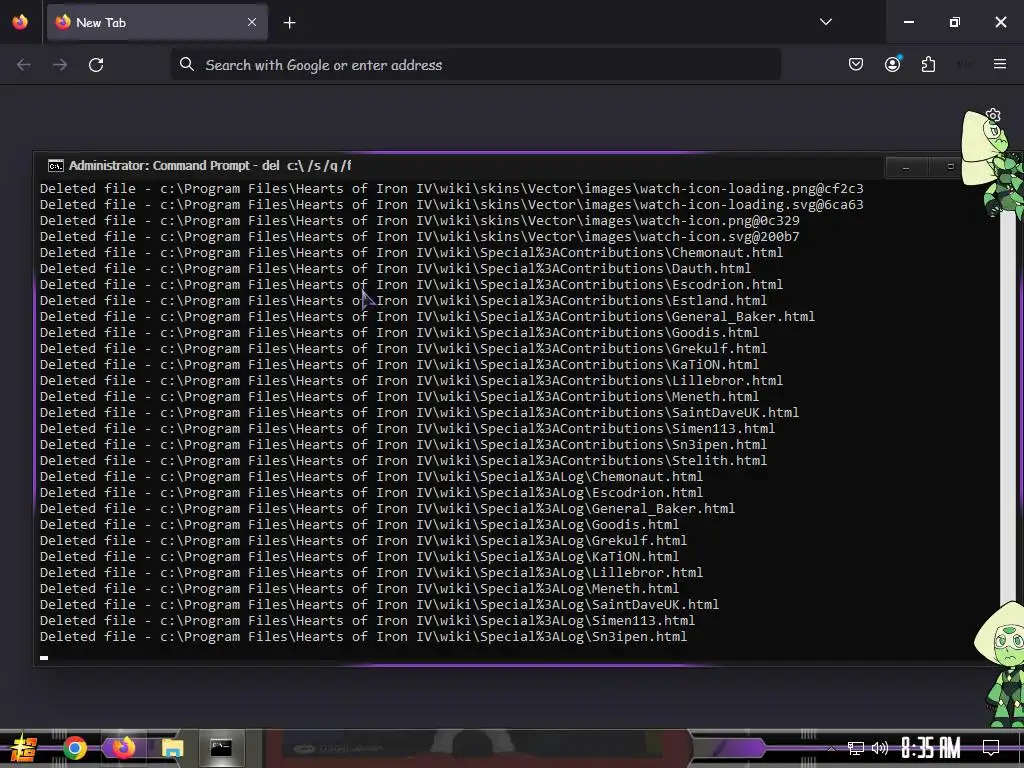Click line ending Contributions\Goodis.html
Screen dimensions: 1024x768
pos(399,332)
